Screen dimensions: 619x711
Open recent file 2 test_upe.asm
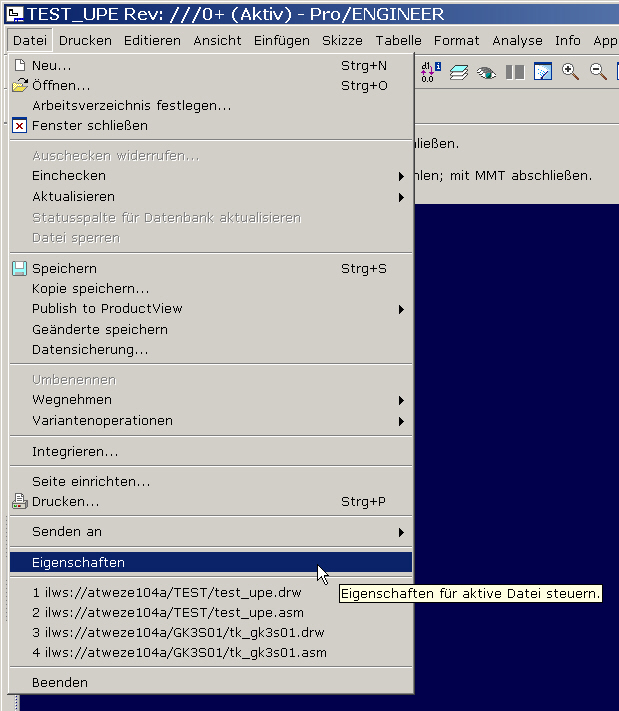click(211, 613)
